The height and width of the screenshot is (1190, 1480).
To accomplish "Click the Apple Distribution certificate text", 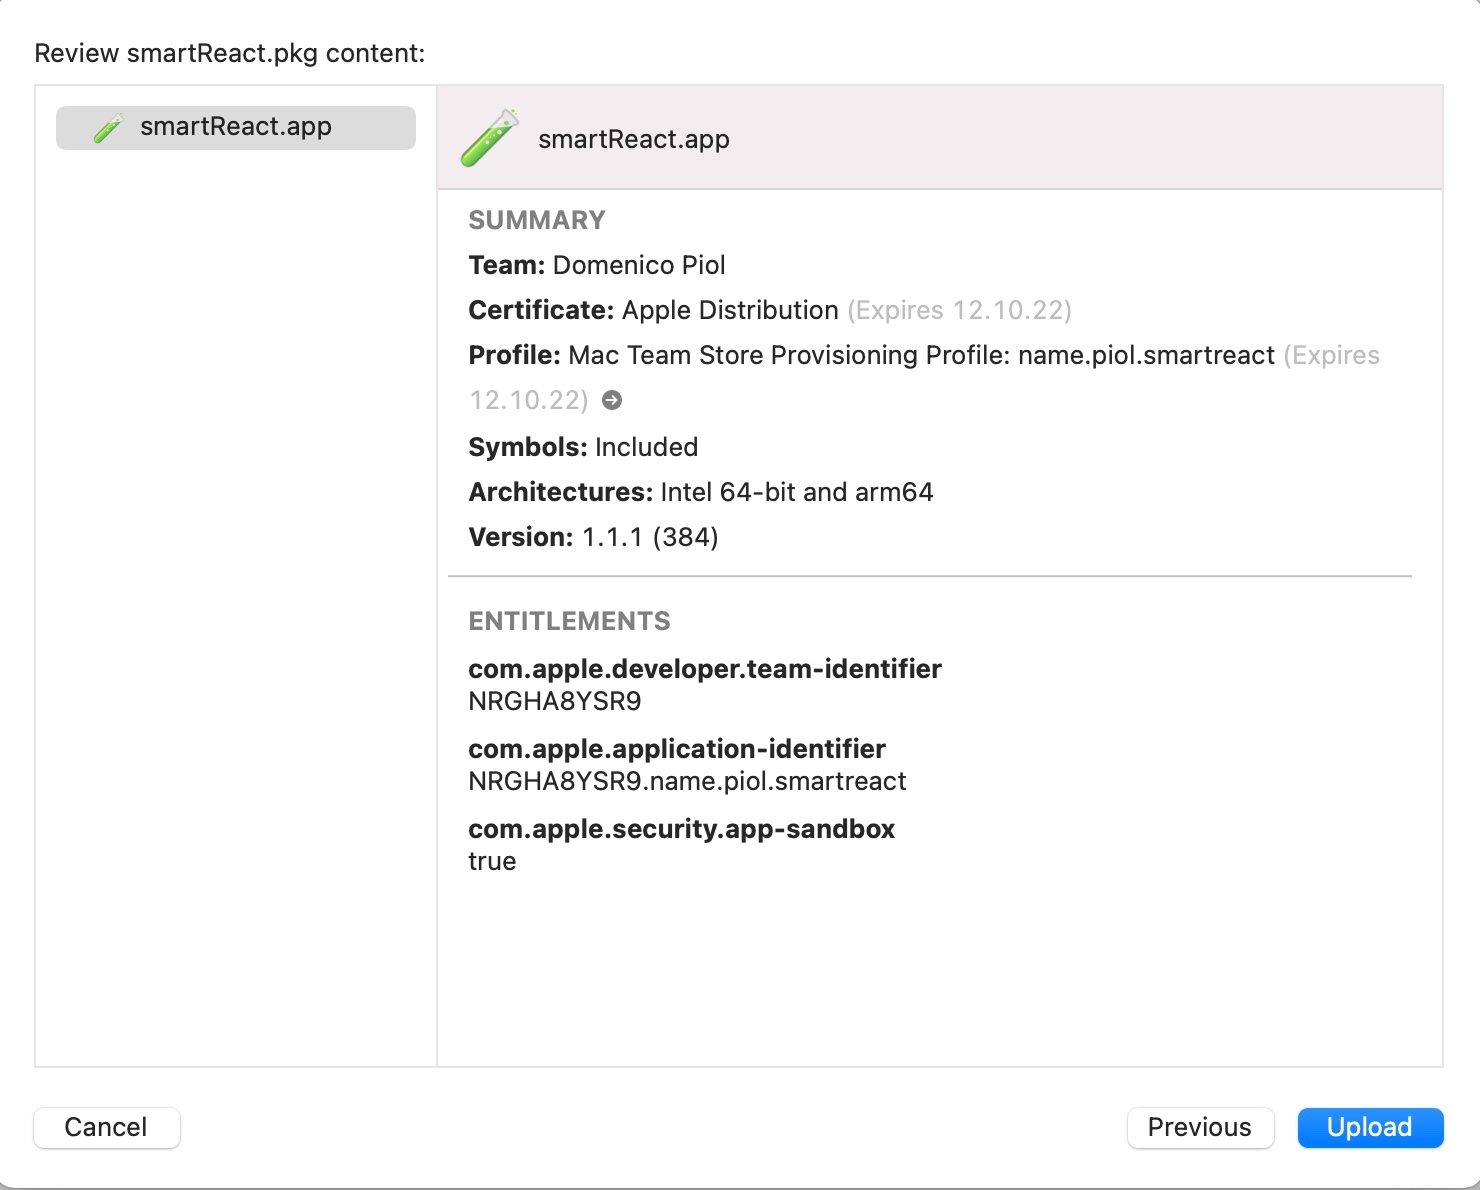I will click(730, 310).
